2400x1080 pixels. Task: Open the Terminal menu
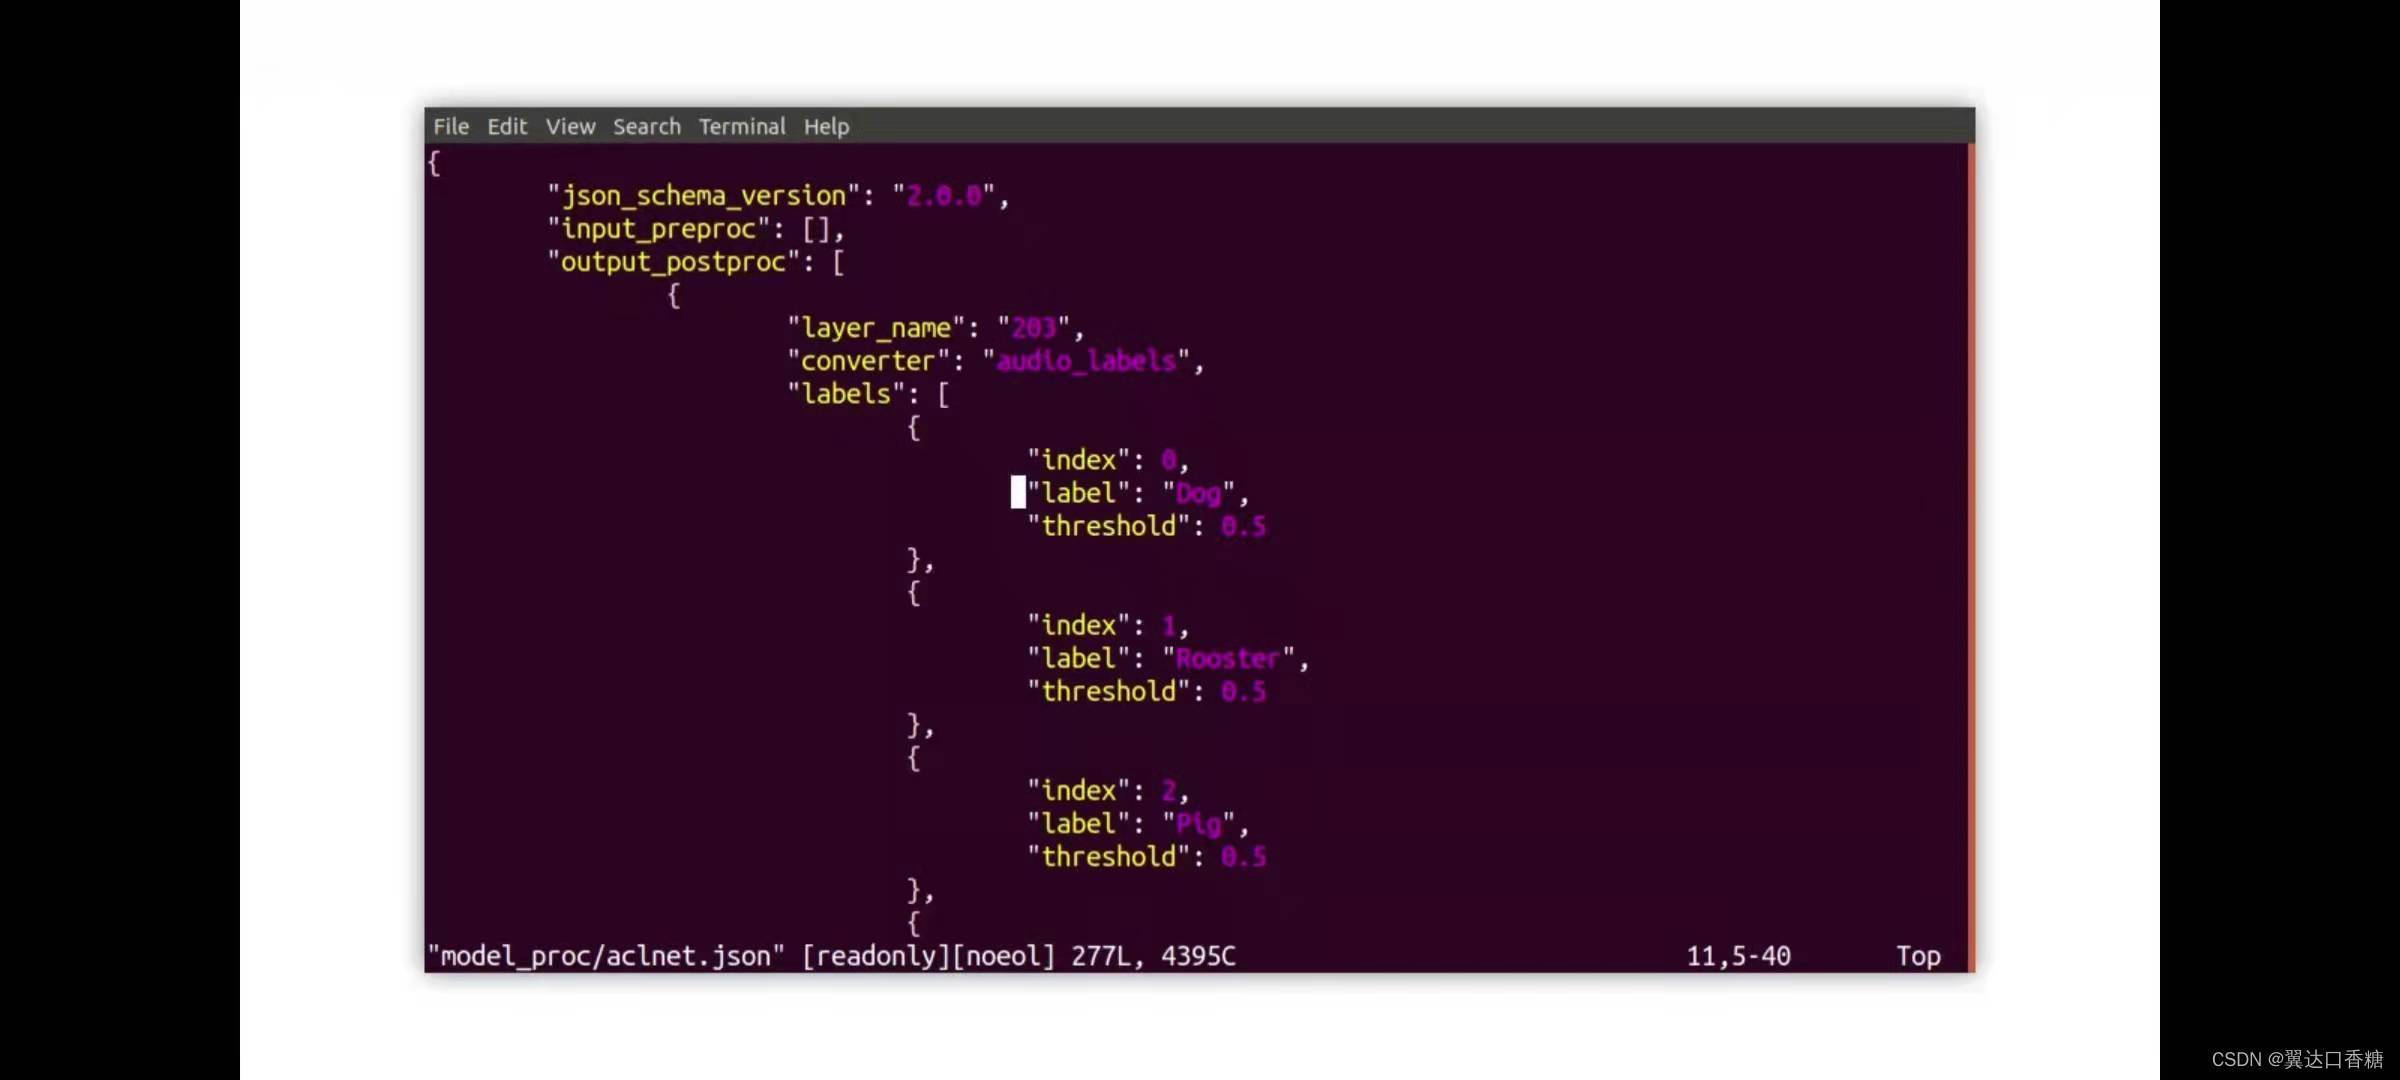tap(742, 127)
